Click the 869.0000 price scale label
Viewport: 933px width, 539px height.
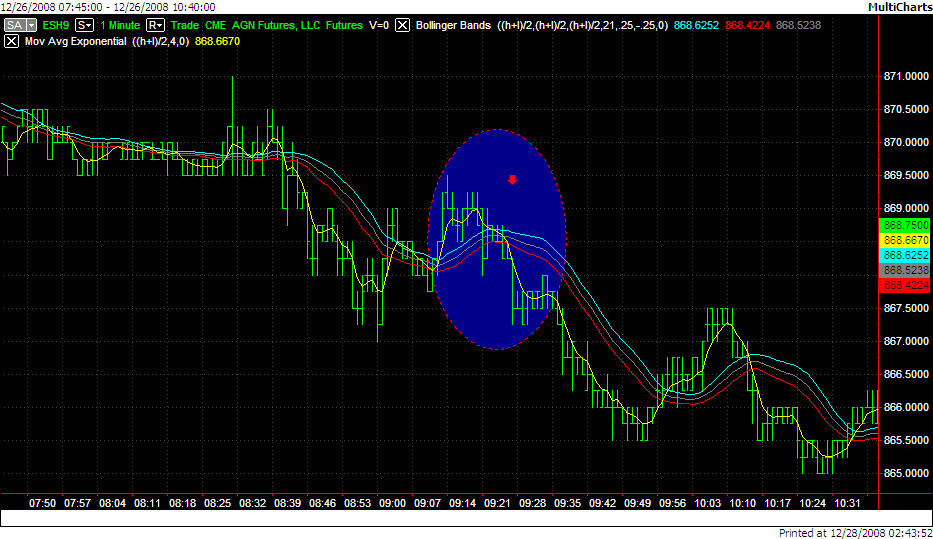click(906, 209)
